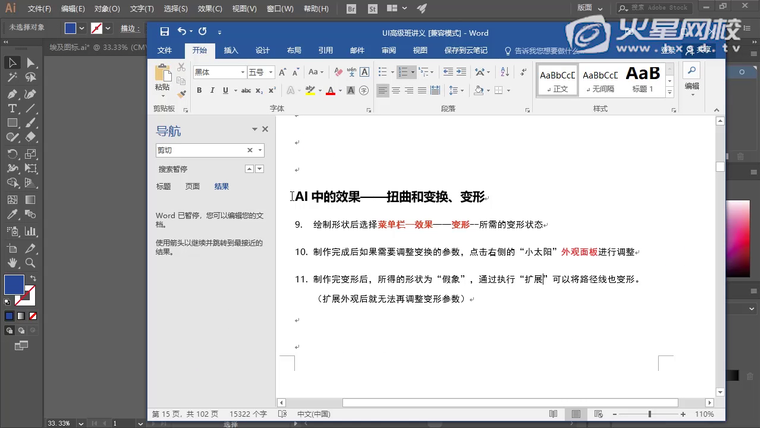Choose the Selection arrow tool in Illustrator
Image resolution: width=760 pixels, height=428 pixels.
(x=12, y=62)
